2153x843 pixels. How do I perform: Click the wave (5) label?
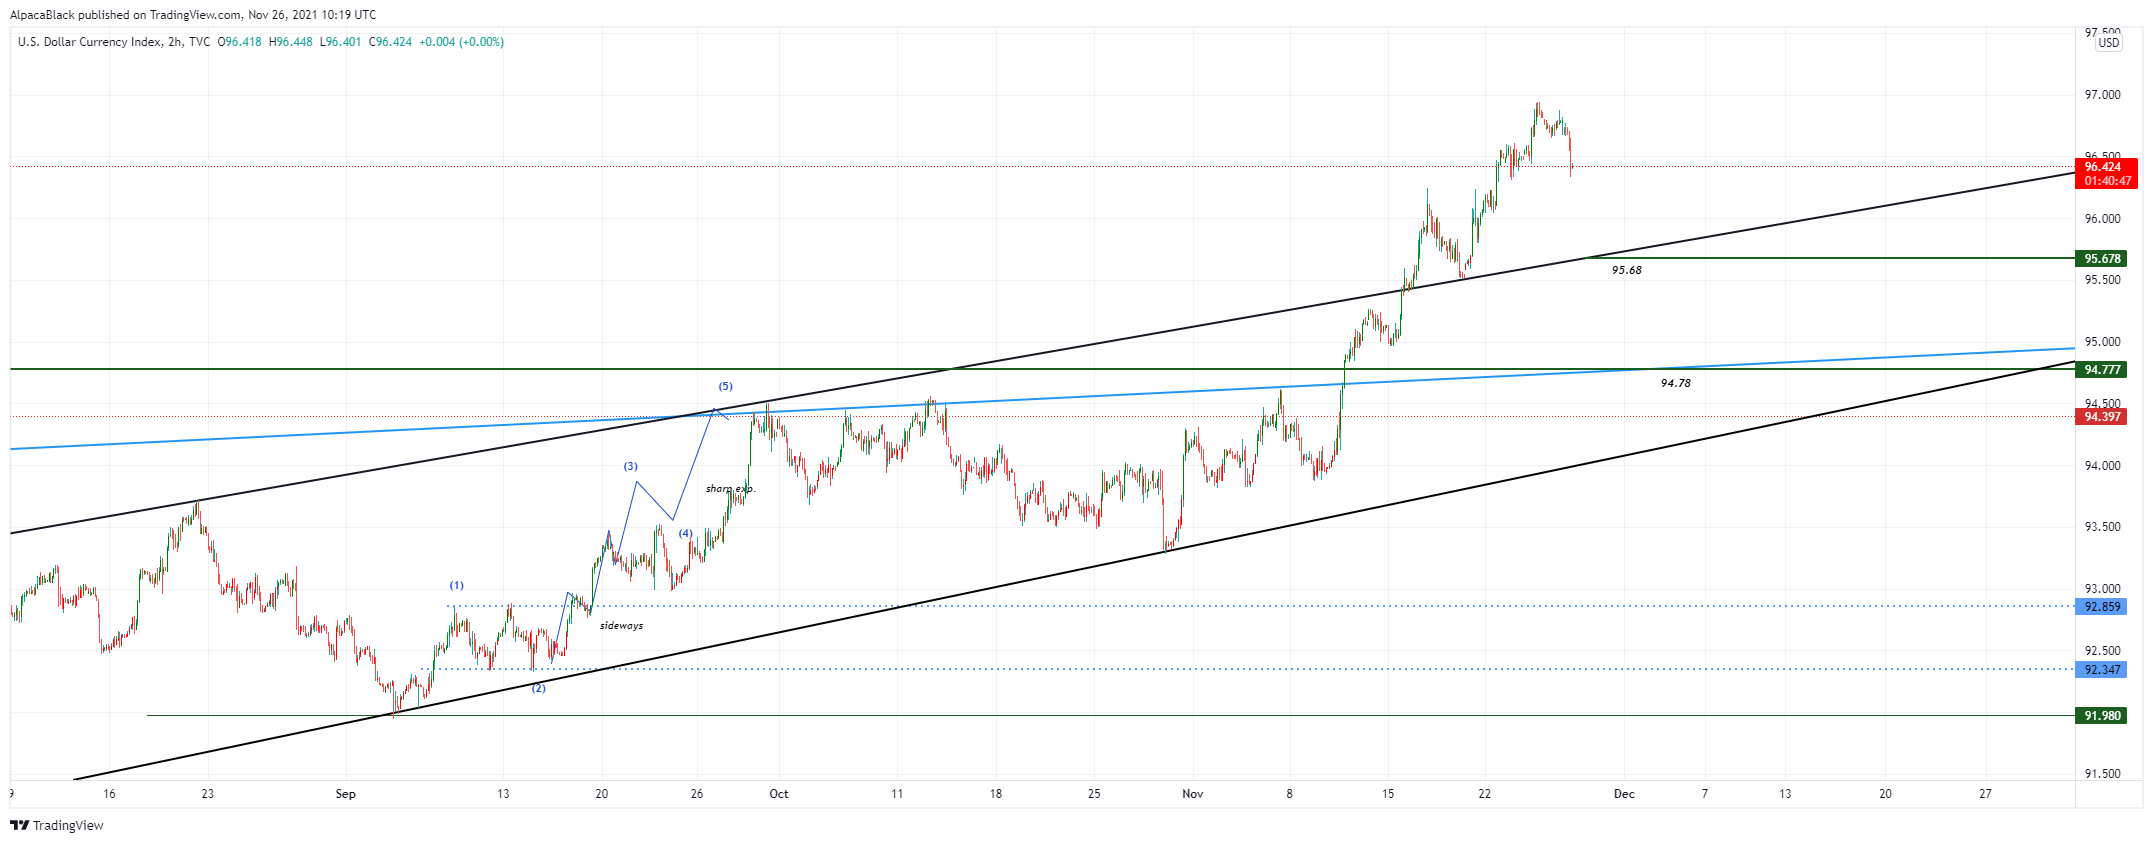coord(725,386)
